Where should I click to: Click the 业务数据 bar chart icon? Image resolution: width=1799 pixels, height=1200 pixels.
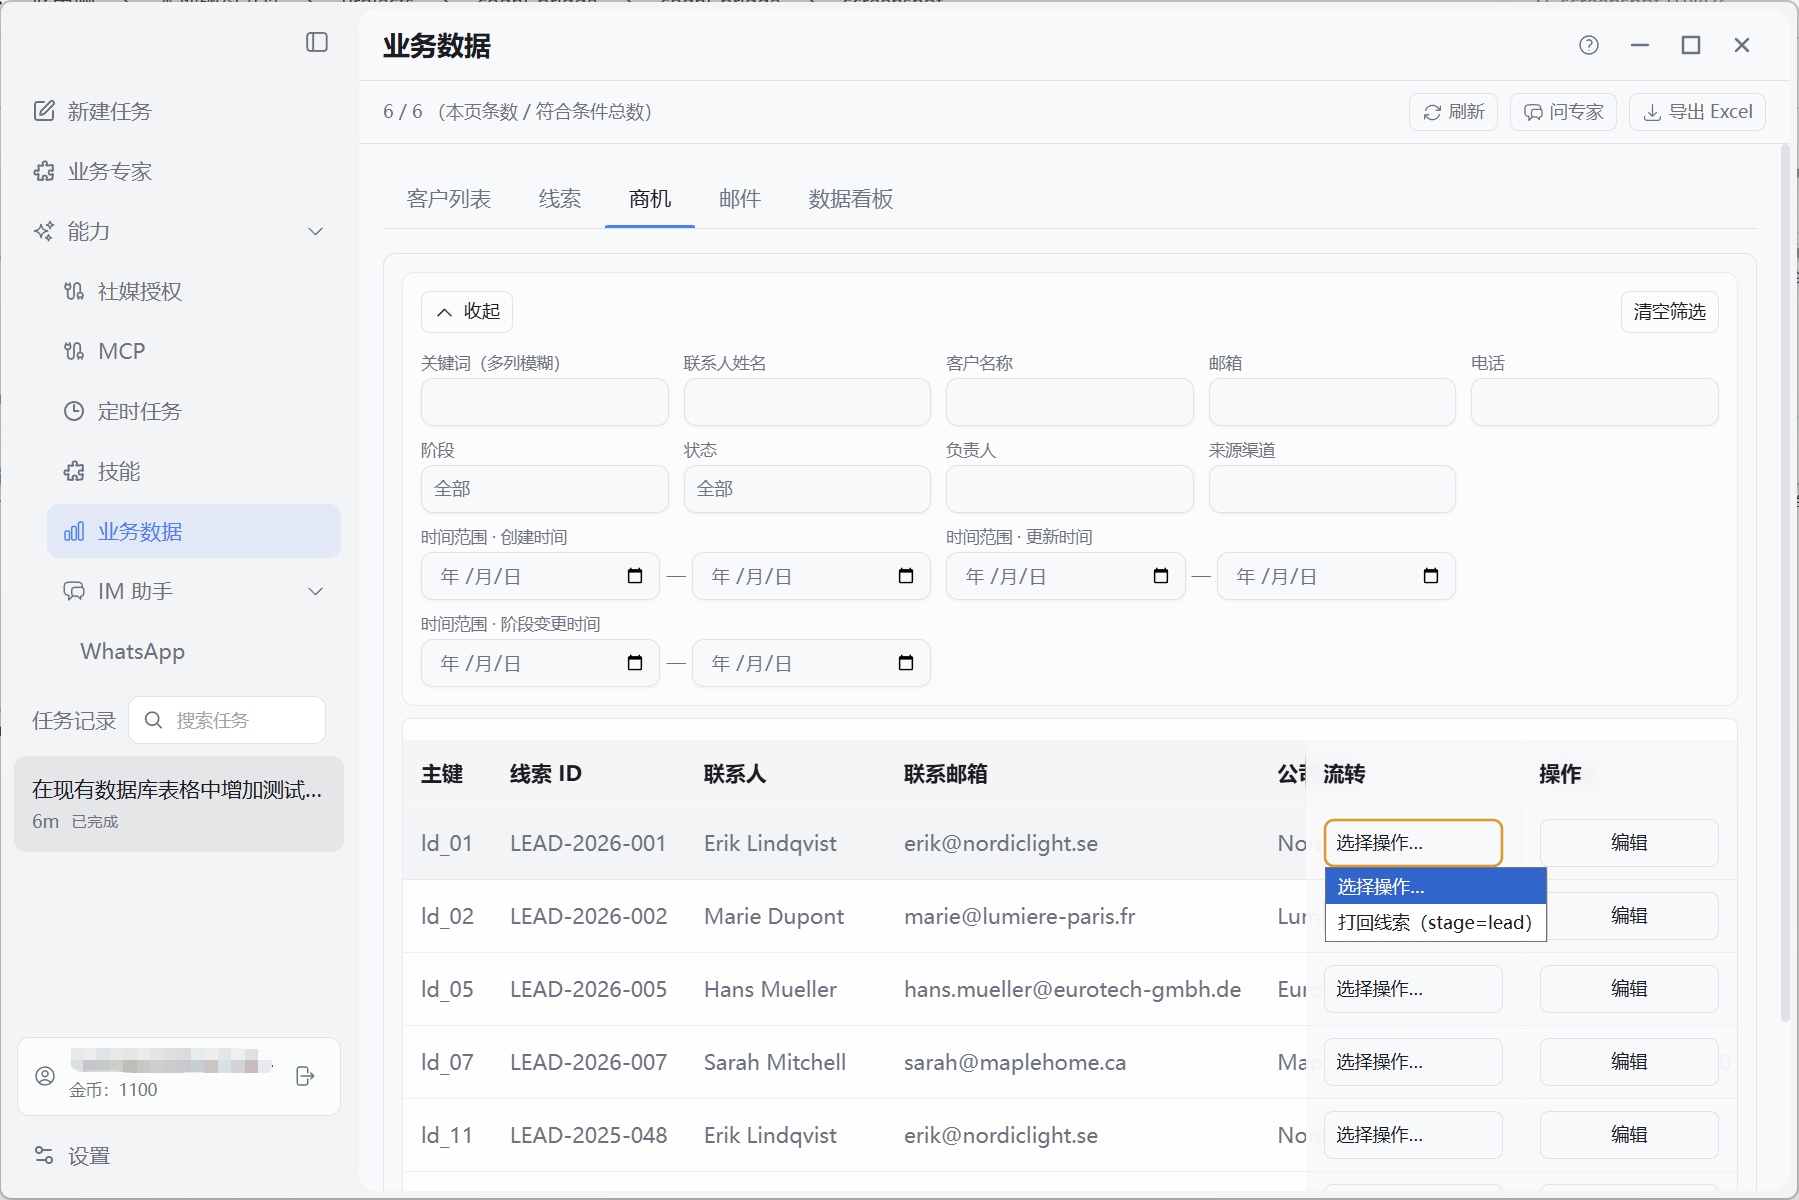[x=74, y=531]
